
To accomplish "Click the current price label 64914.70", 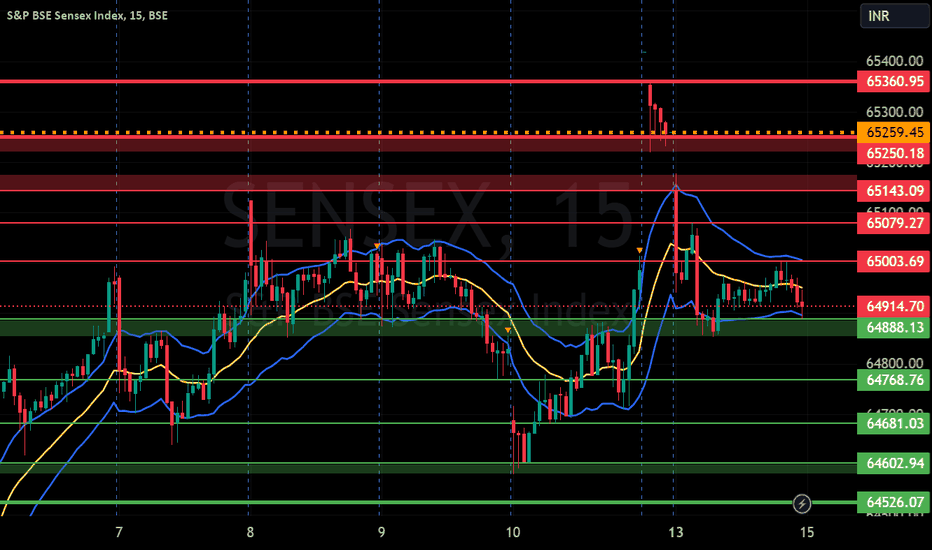I will (x=893, y=307).
